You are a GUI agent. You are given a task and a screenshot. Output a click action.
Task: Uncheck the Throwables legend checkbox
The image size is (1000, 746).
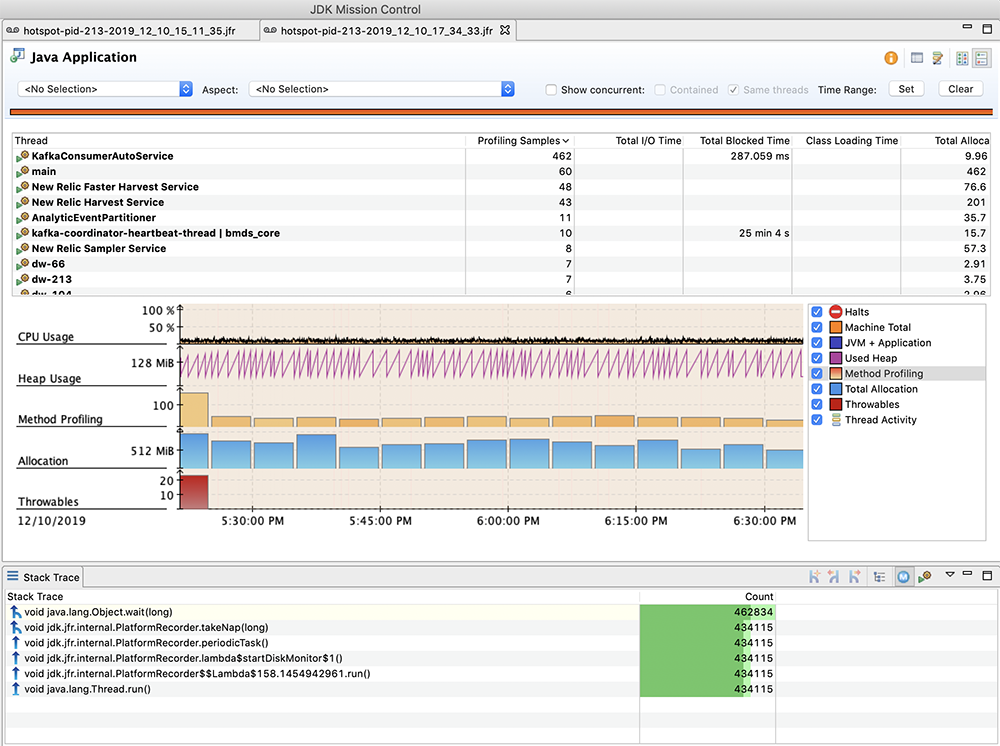pyautogui.click(x=817, y=404)
